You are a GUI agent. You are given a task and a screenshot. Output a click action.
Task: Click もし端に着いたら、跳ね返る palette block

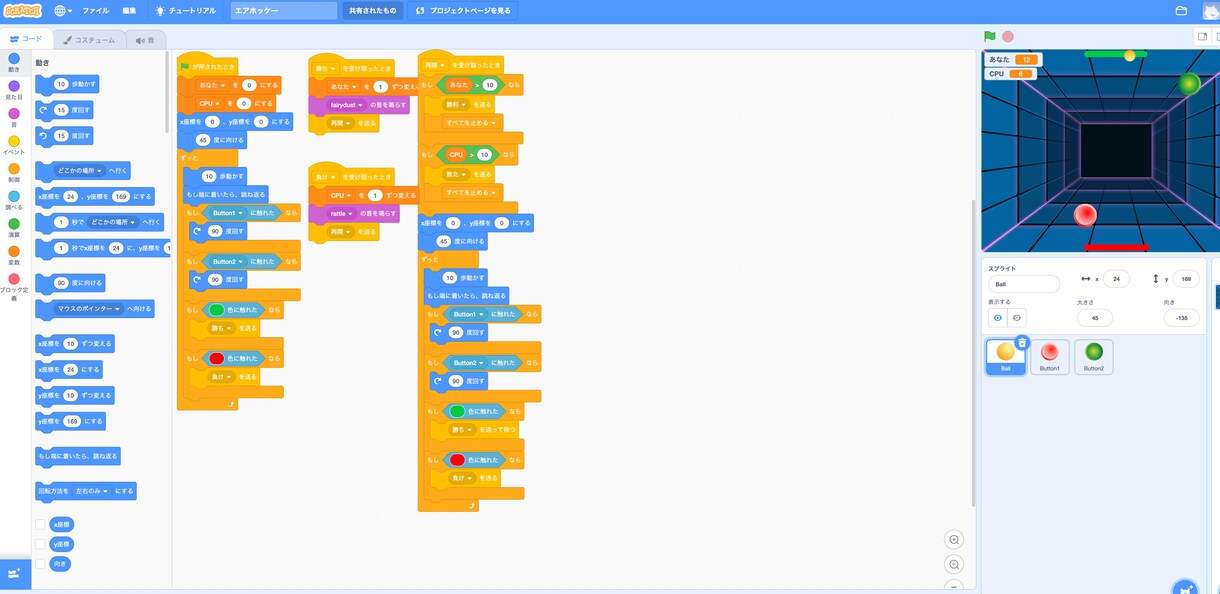pos(78,456)
